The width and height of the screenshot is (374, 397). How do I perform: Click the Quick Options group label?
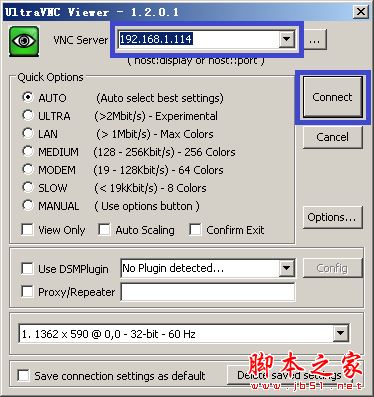(x=50, y=77)
